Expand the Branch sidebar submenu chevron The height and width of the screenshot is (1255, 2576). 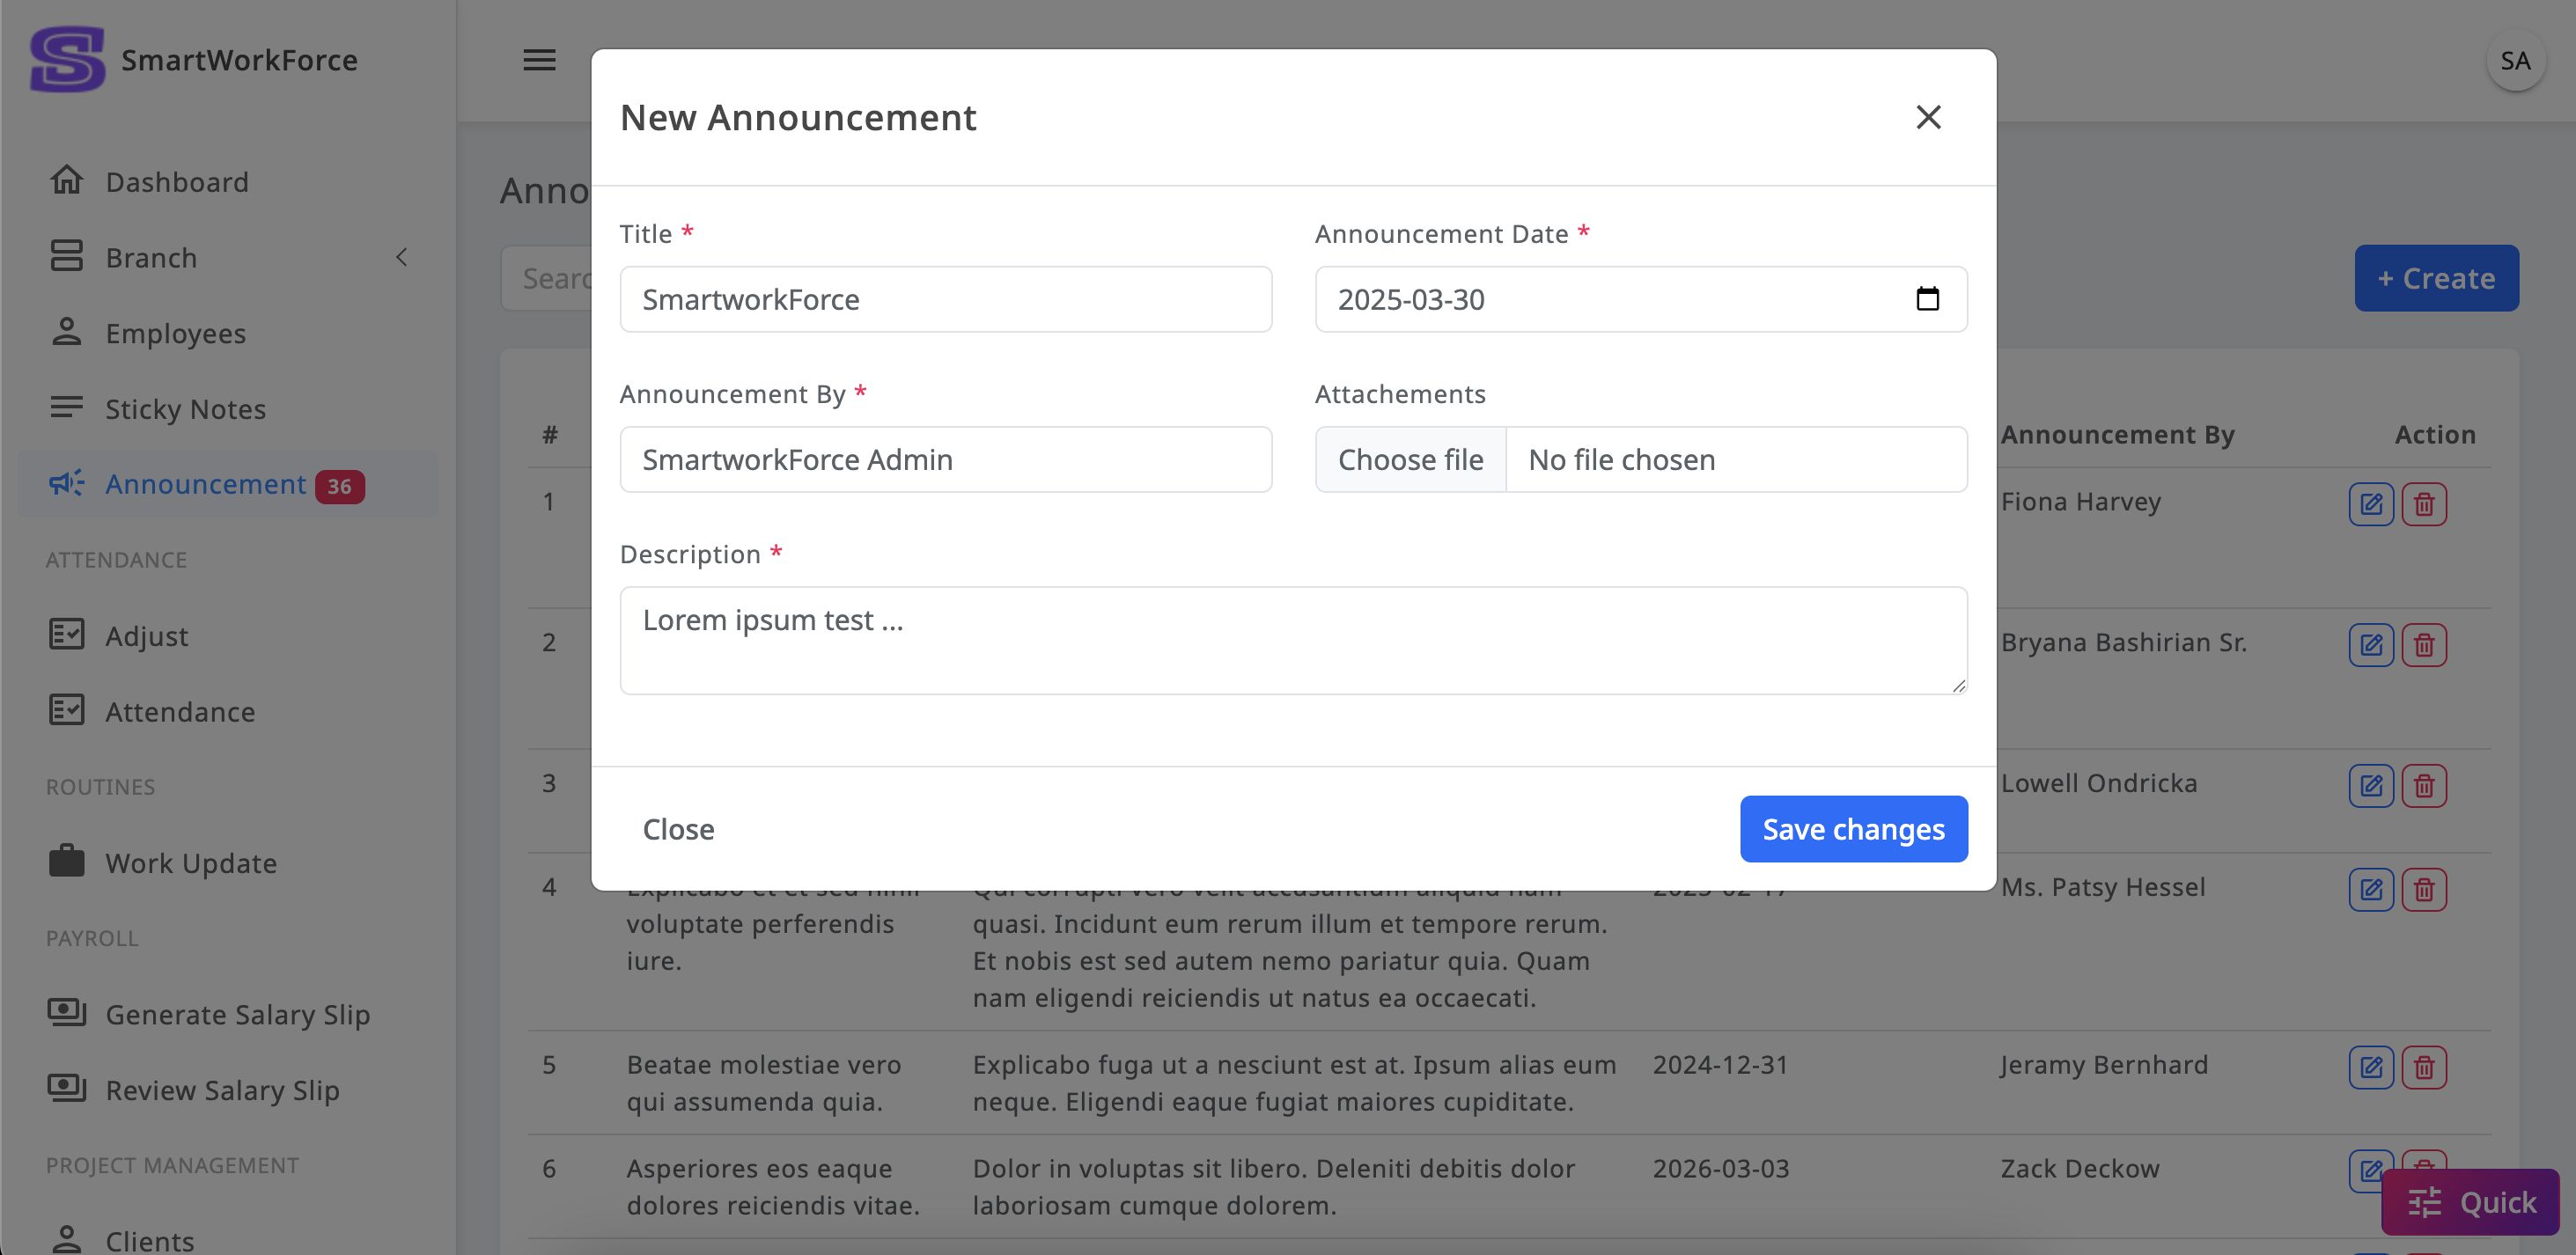[401, 258]
